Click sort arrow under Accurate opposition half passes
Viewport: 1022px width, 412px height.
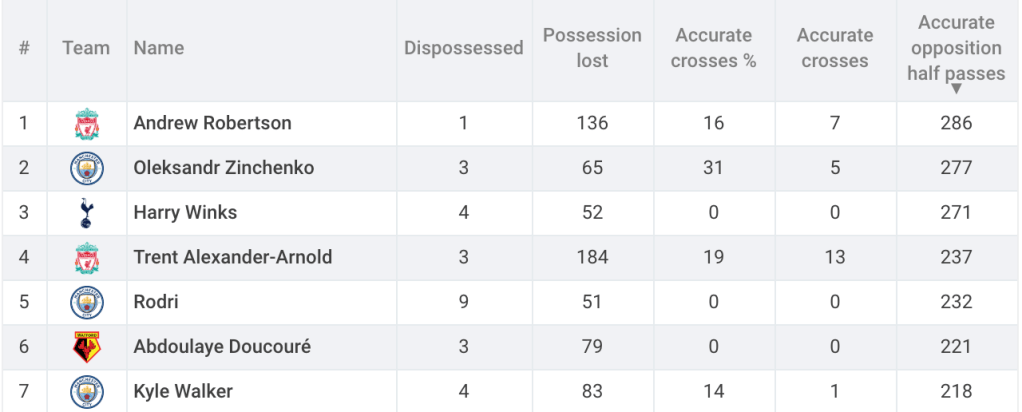956,89
